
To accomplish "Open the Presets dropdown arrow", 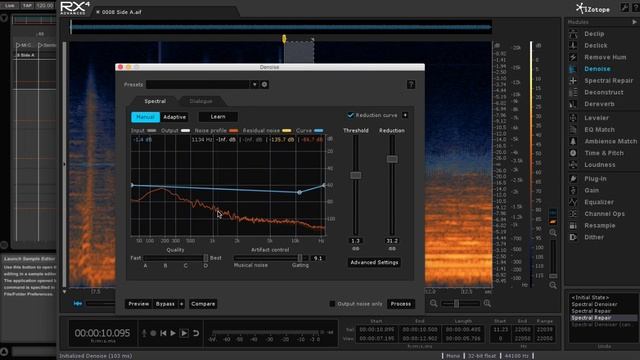I will 254,84.
